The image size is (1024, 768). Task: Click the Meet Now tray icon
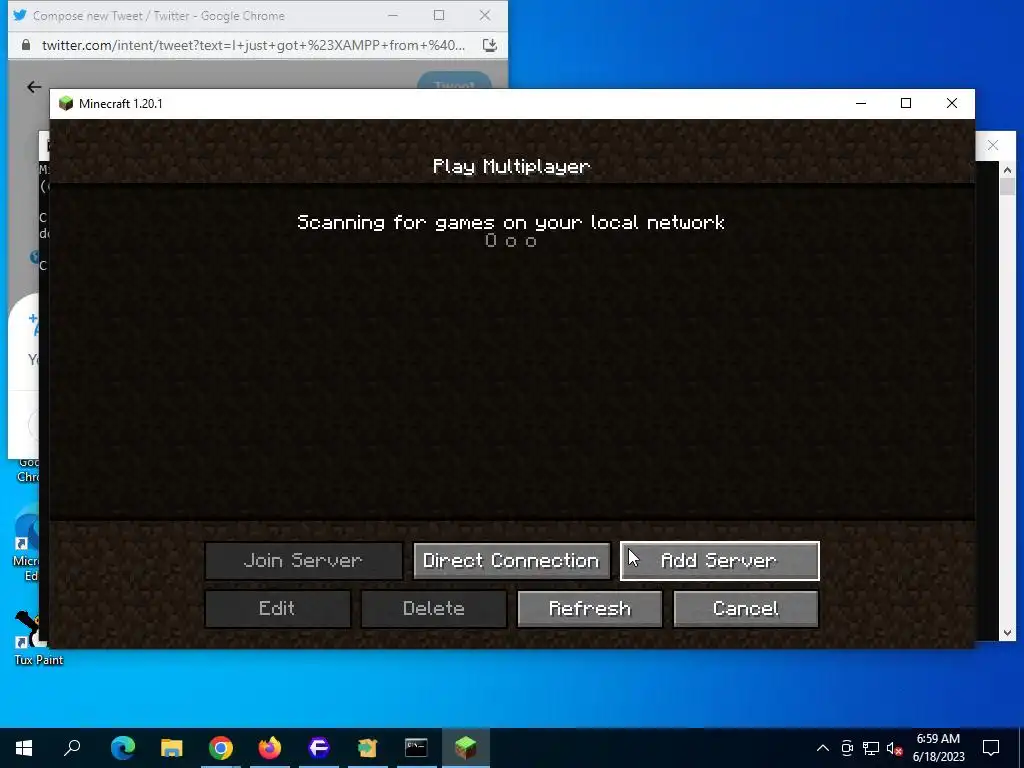[x=847, y=748]
